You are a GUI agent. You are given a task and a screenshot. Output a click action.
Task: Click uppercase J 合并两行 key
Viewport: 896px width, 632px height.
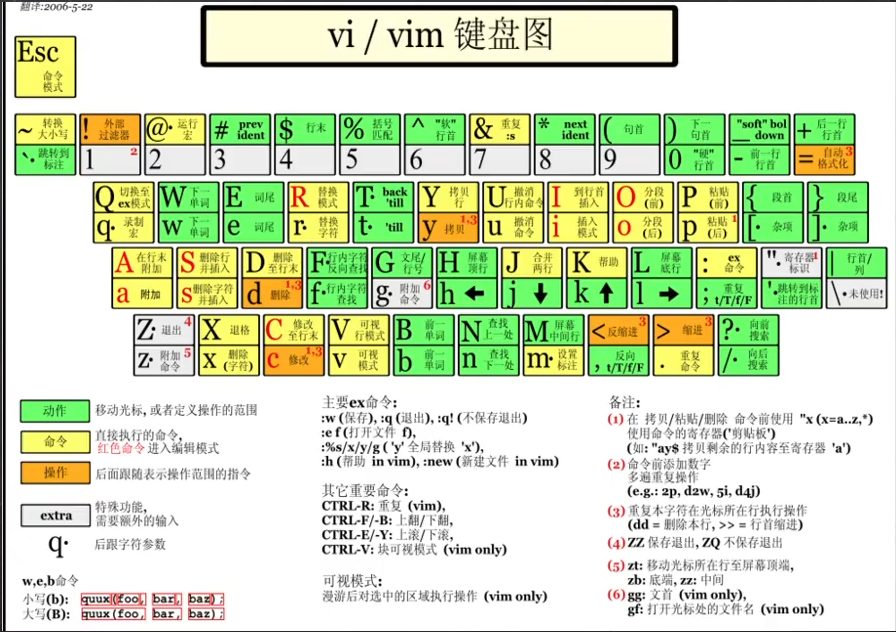[x=532, y=263]
